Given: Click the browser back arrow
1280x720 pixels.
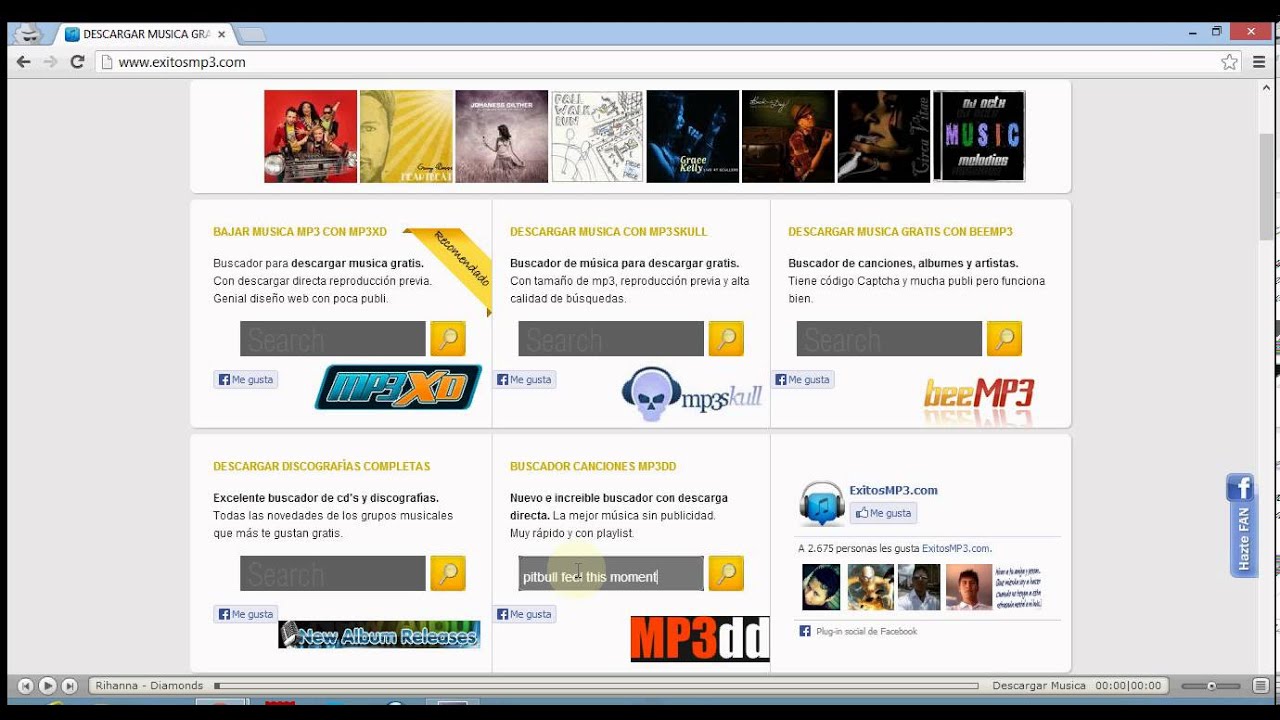Looking at the screenshot, I should pyautogui.click(x=24, y=62).
